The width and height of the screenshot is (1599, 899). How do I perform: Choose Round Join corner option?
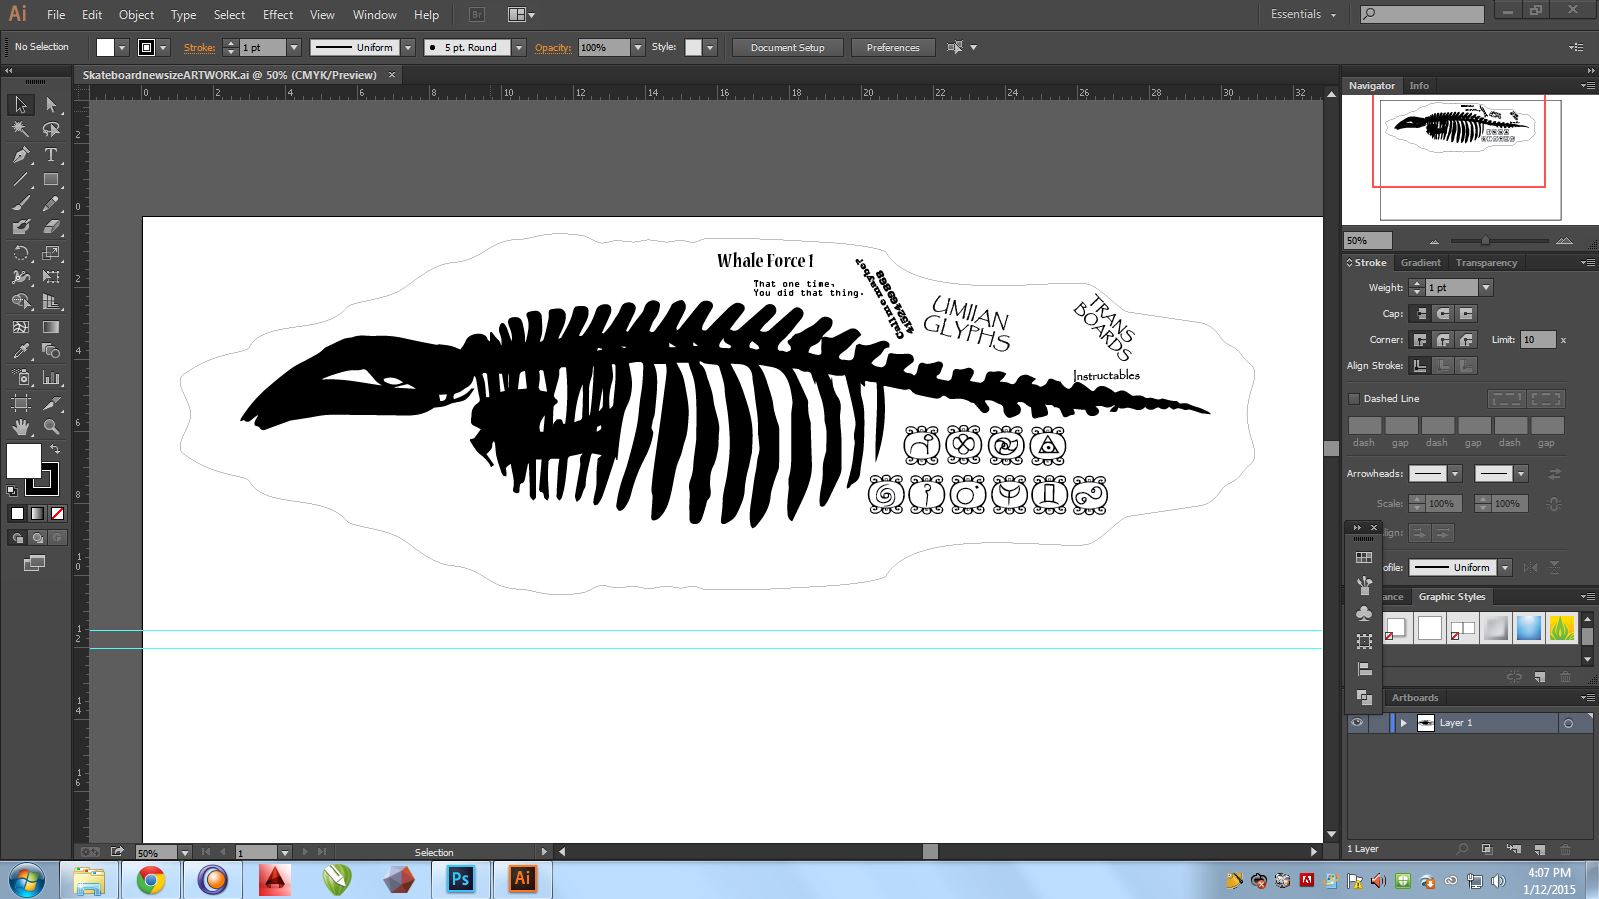coord(1443,340)
